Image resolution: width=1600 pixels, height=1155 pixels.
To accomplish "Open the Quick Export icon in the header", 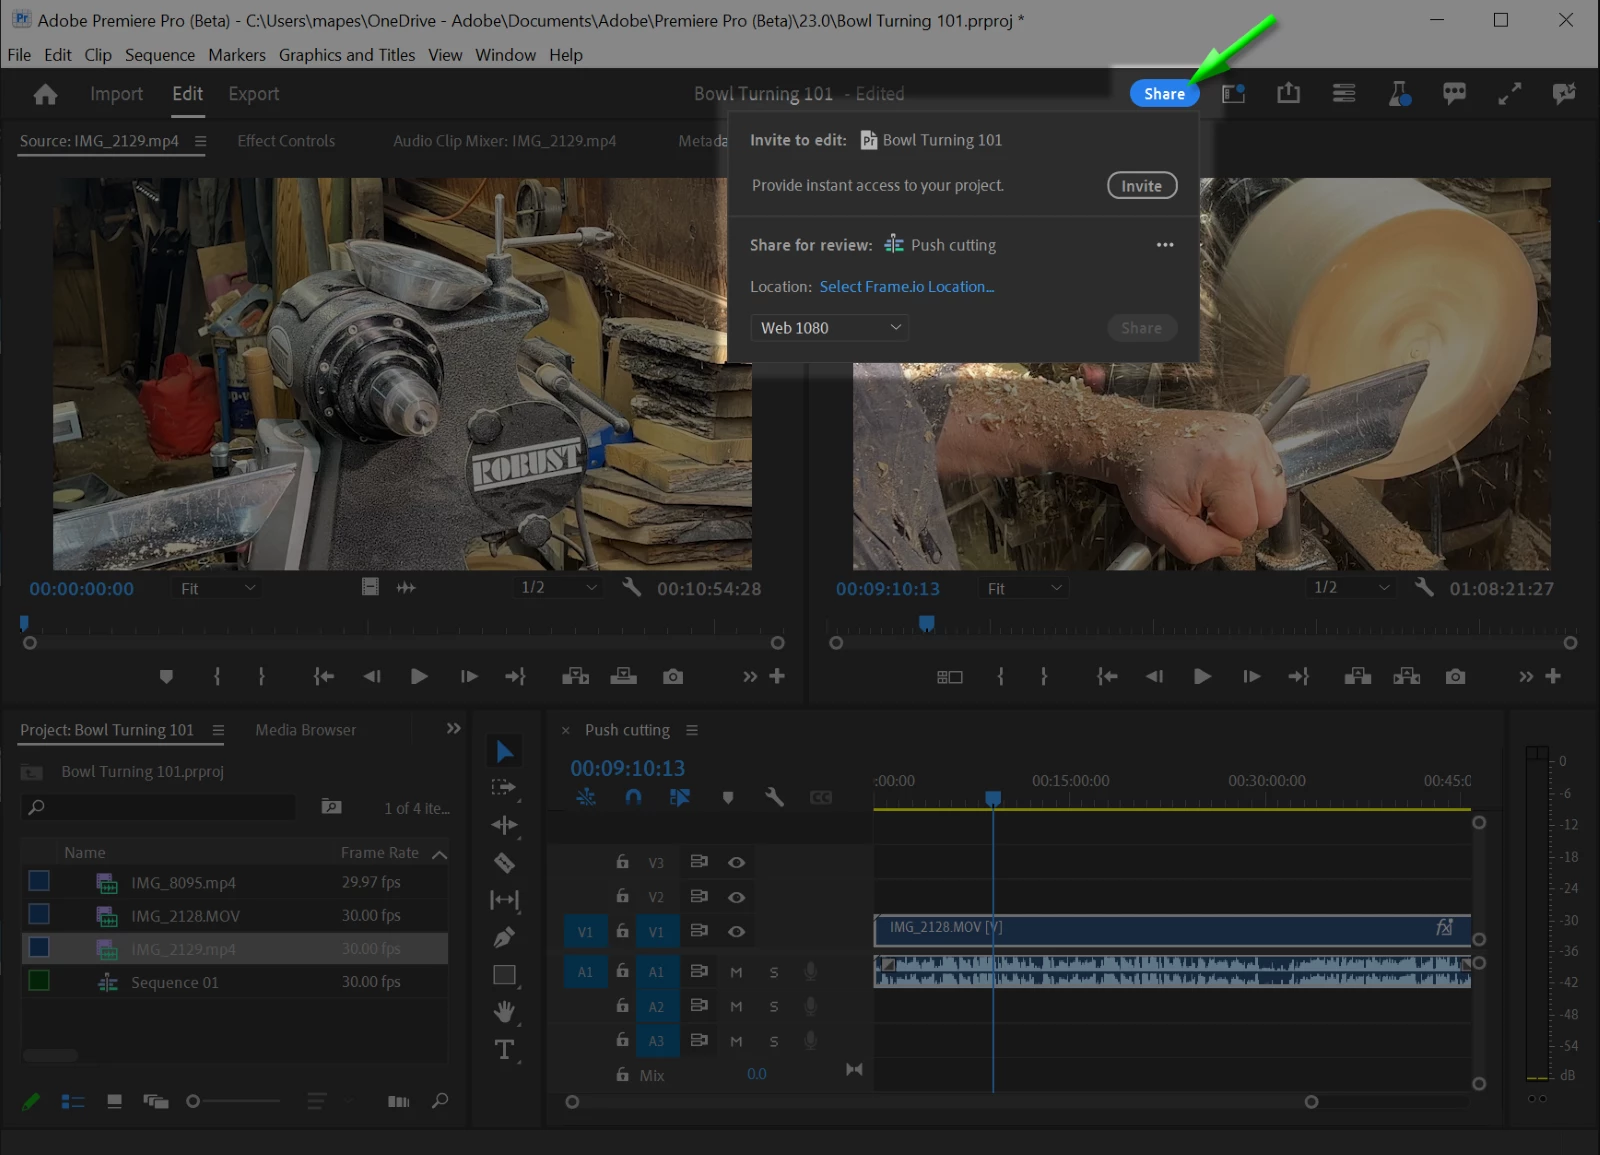I will coord(1288,94).
